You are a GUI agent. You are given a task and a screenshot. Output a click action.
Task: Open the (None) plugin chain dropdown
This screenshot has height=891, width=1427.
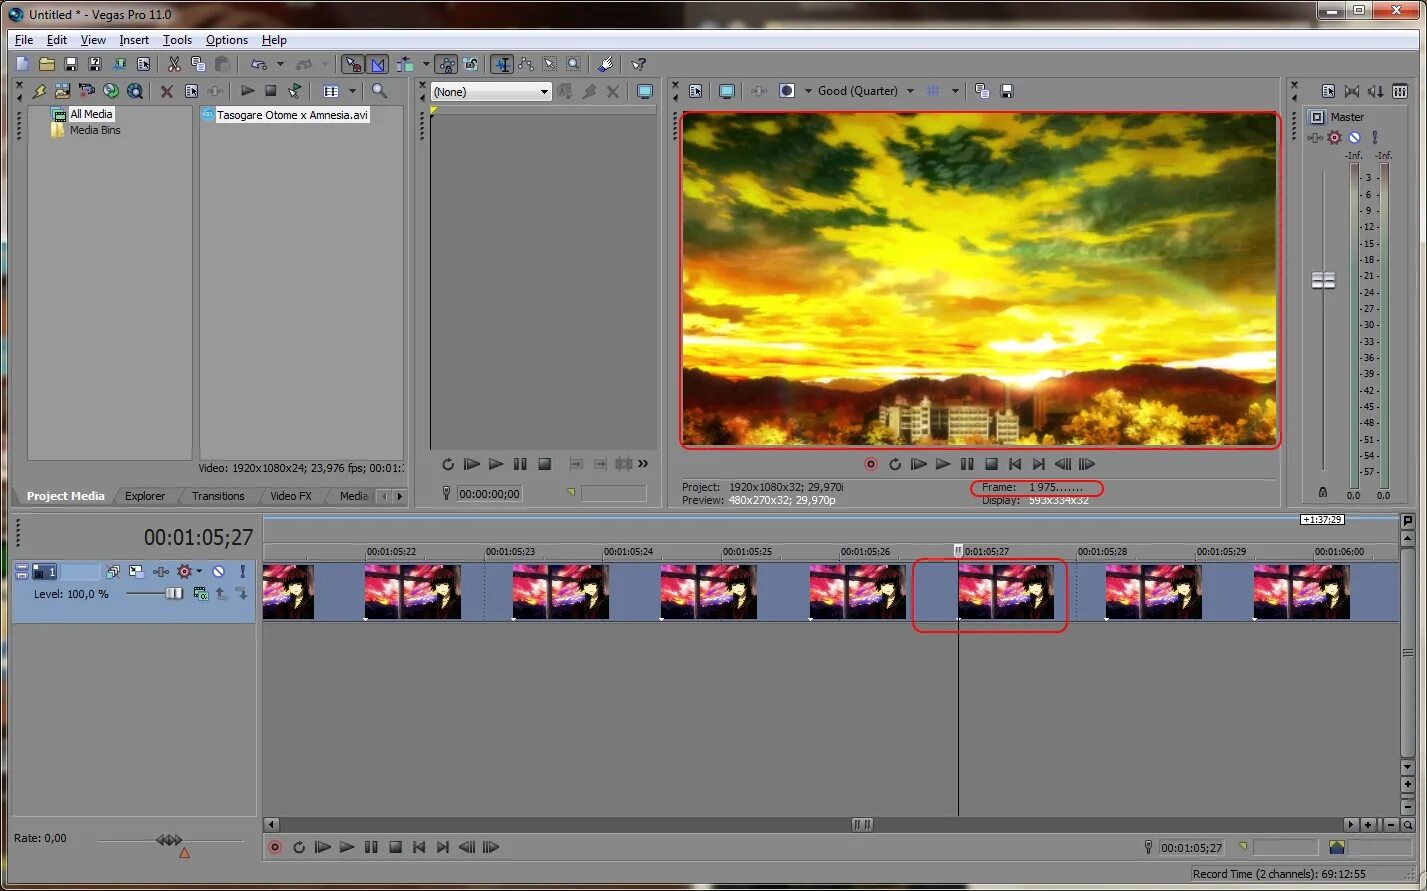pos(546,91)
